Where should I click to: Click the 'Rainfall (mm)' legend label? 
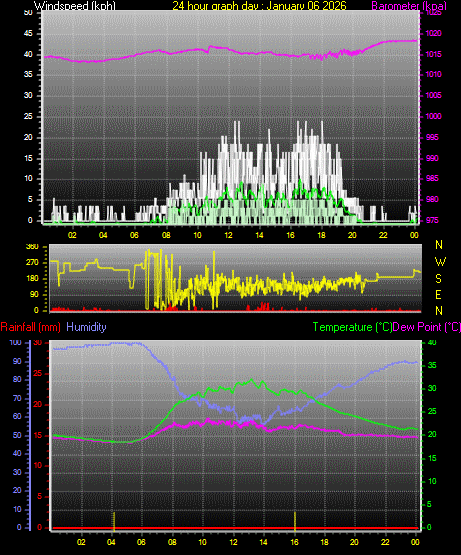(30, 327)
